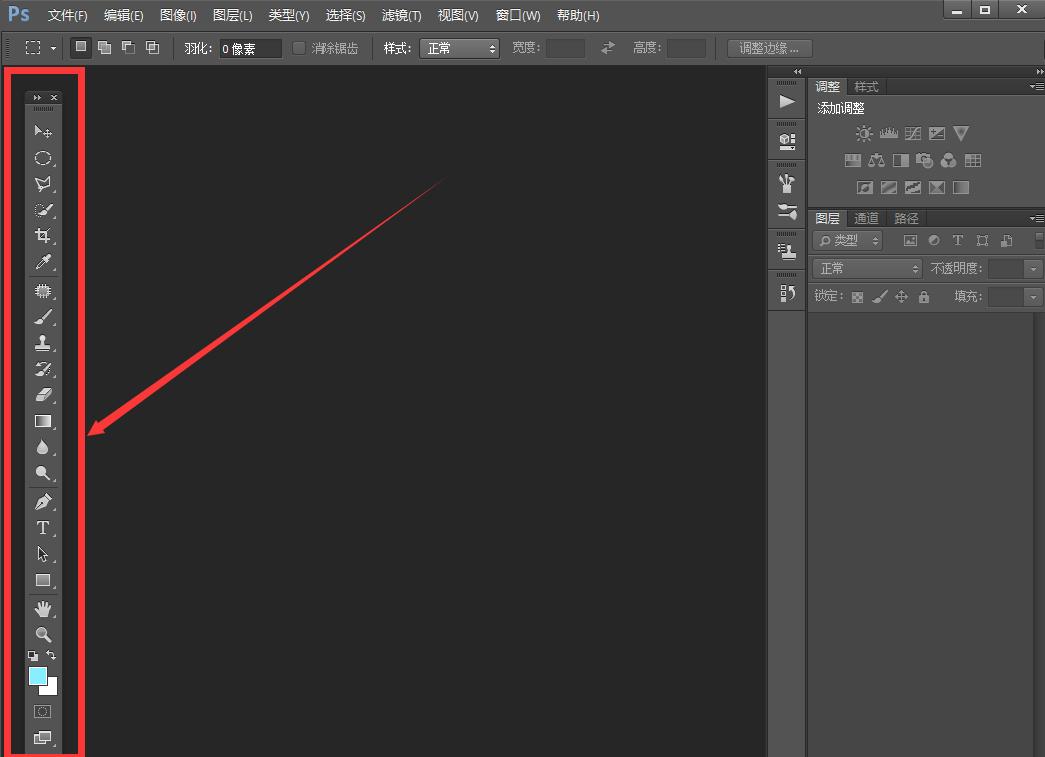Open the 滤镜(T) menu
Image resolution: width=1045 pixels, height=757 pixels.
coord(401,16)
